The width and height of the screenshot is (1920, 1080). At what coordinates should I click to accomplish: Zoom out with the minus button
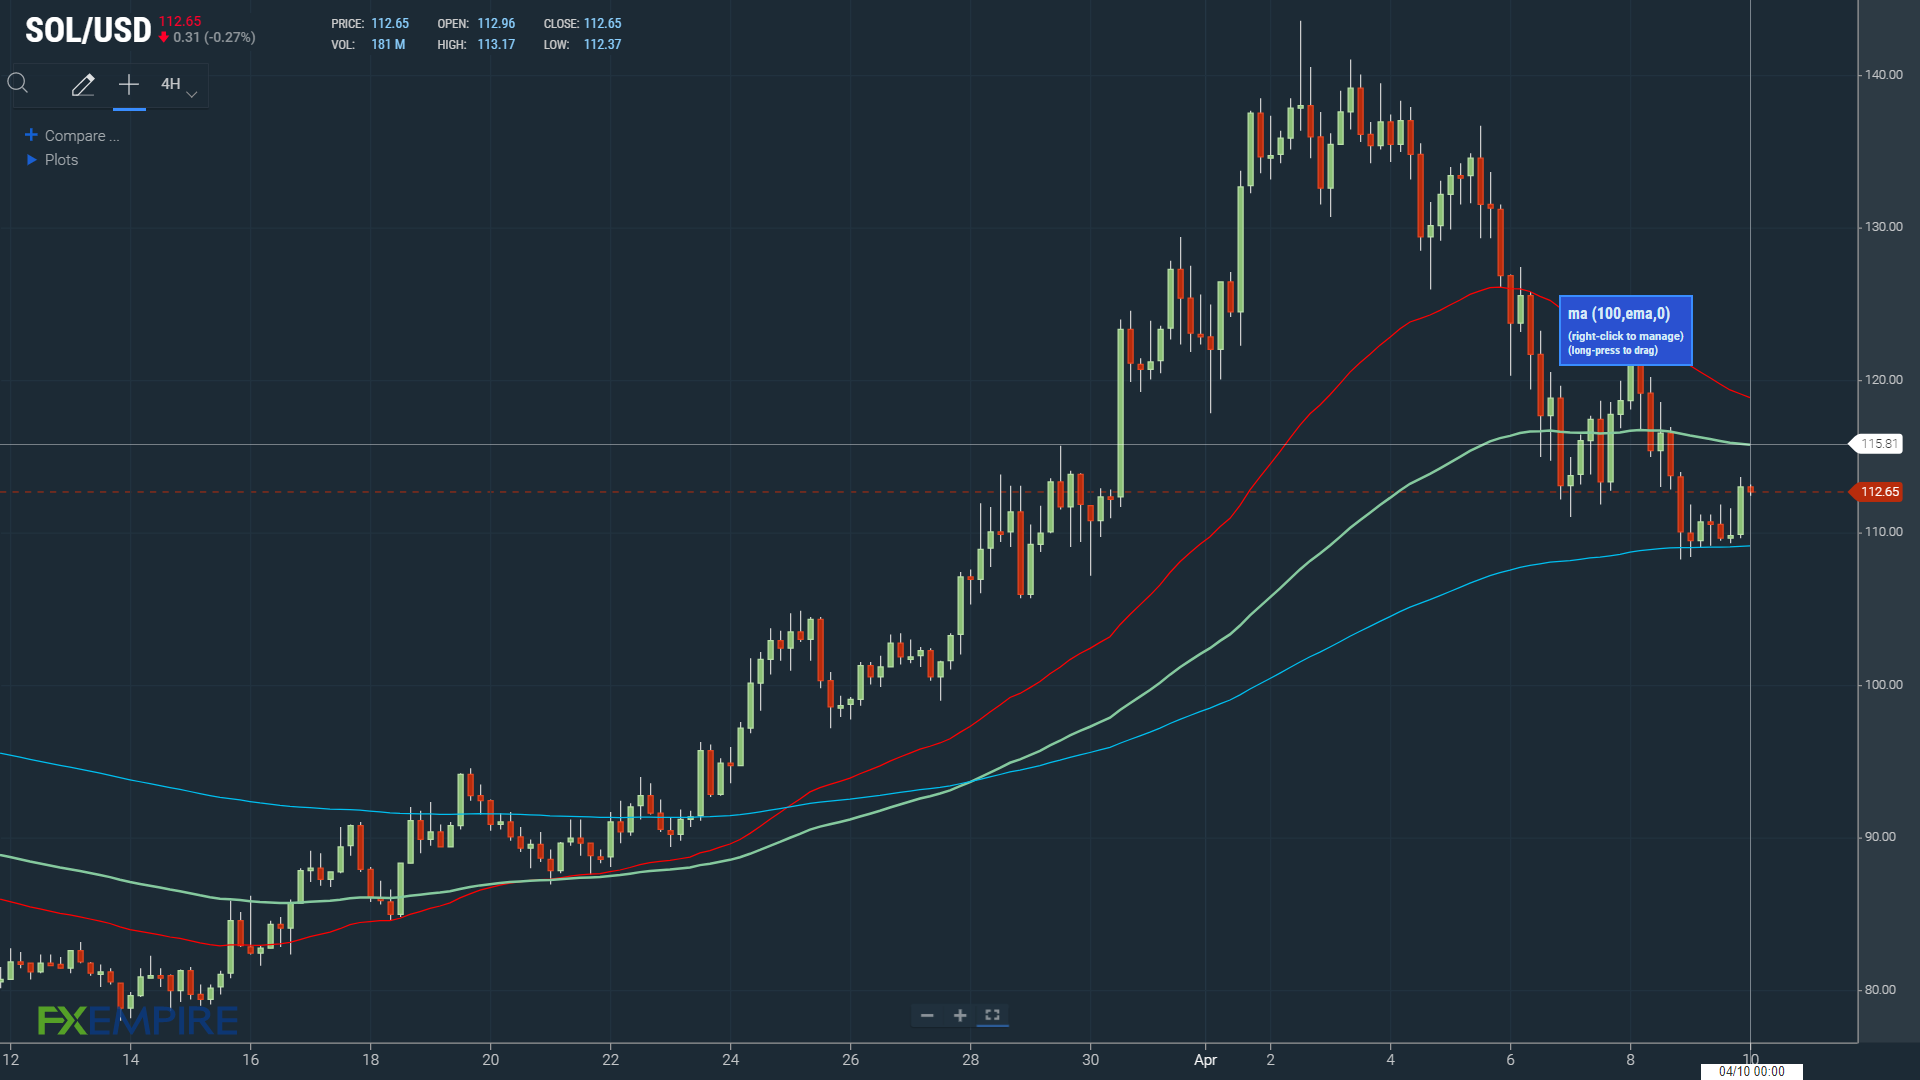pos(927,1016)
